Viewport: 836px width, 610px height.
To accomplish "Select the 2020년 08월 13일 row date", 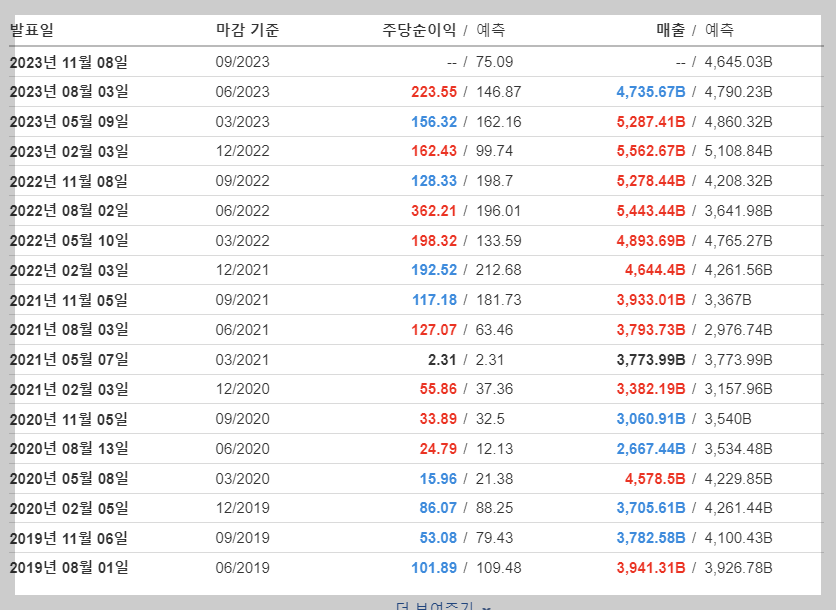I will tap(69, 448).
